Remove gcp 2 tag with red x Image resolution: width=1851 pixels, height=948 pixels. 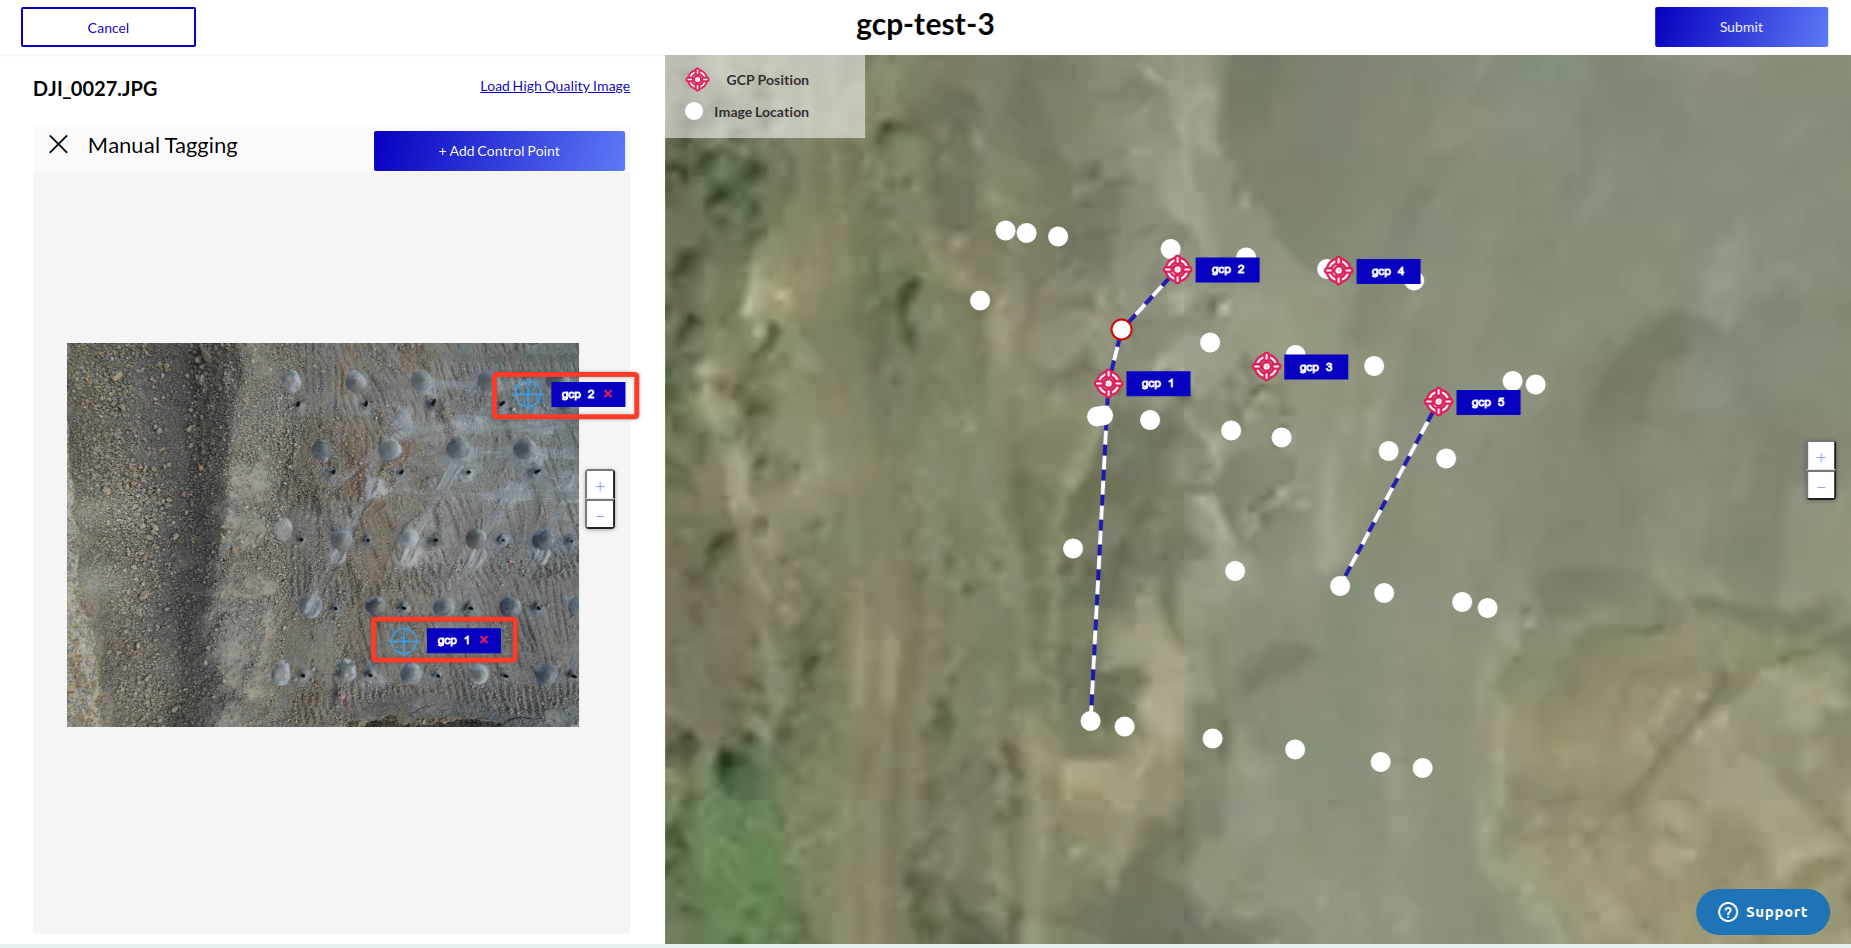[608, 394]
